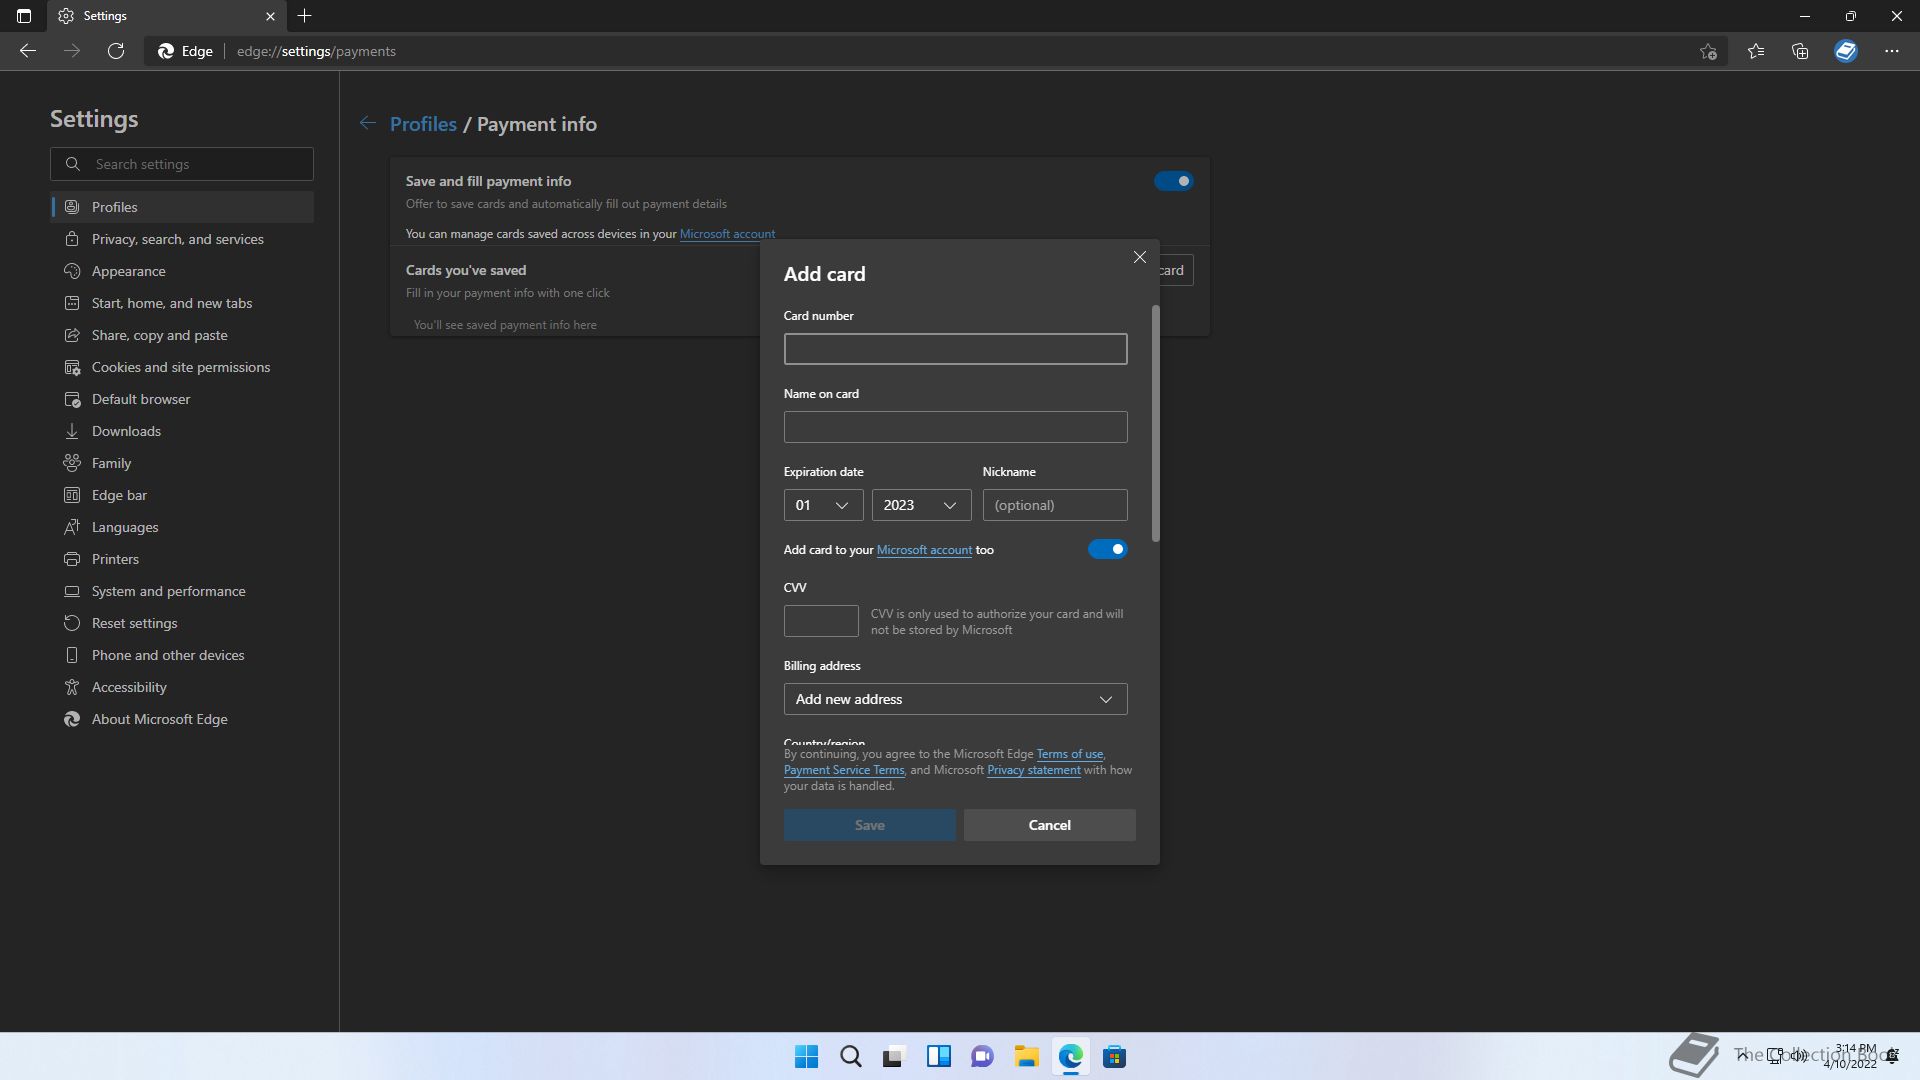The width and height of the screenshot is (1920, 1080).
Task: Open Widgets from taskbar
Action: click(x=938, y=1056)
